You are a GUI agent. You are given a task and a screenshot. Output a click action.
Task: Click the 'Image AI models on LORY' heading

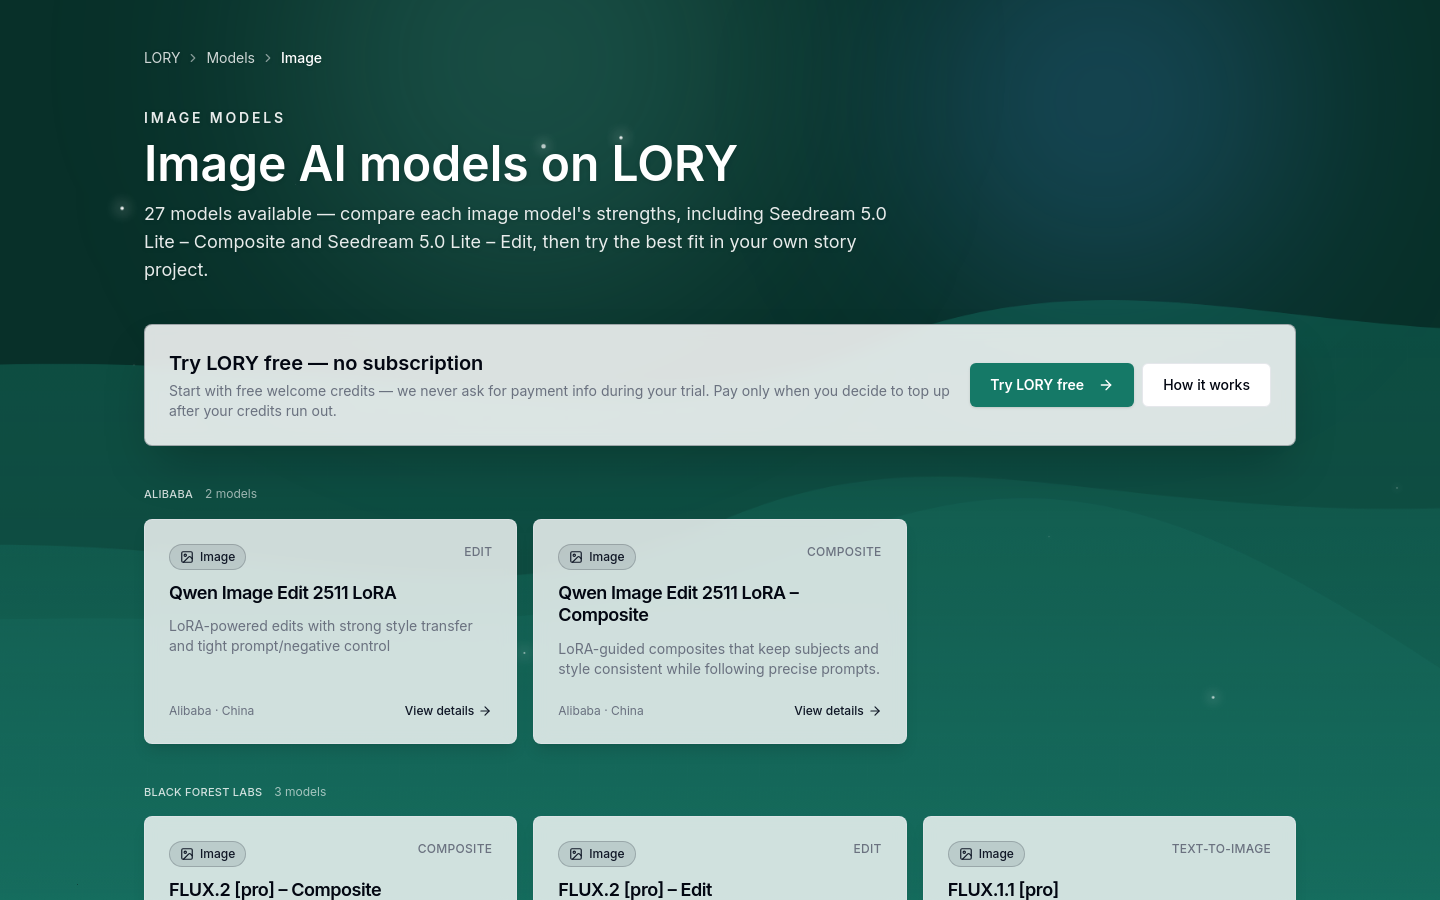440,164
